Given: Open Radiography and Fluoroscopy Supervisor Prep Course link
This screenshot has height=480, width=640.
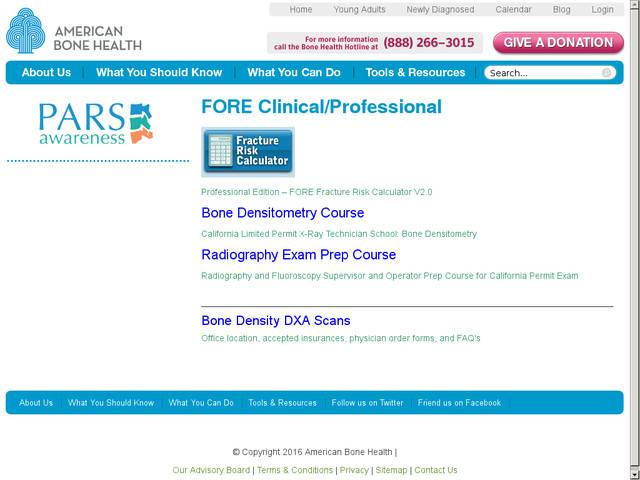Looking at the screenshot, I should pyautogui.click(x=390, y=276).
